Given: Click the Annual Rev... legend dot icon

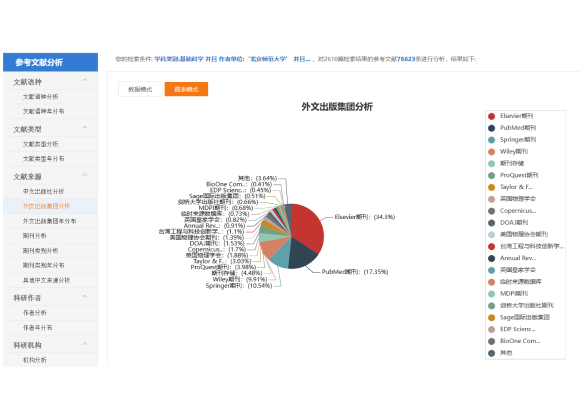Looking at the screenshot, I should click(x=492, y=258).
